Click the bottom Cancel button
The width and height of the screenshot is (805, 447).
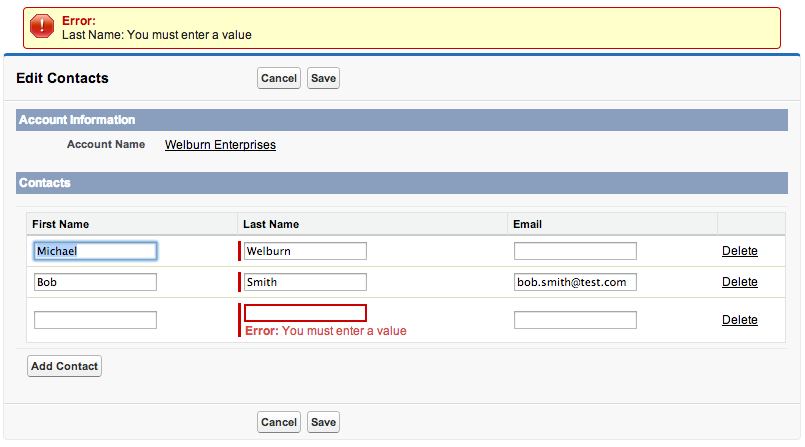coord(279,422)
